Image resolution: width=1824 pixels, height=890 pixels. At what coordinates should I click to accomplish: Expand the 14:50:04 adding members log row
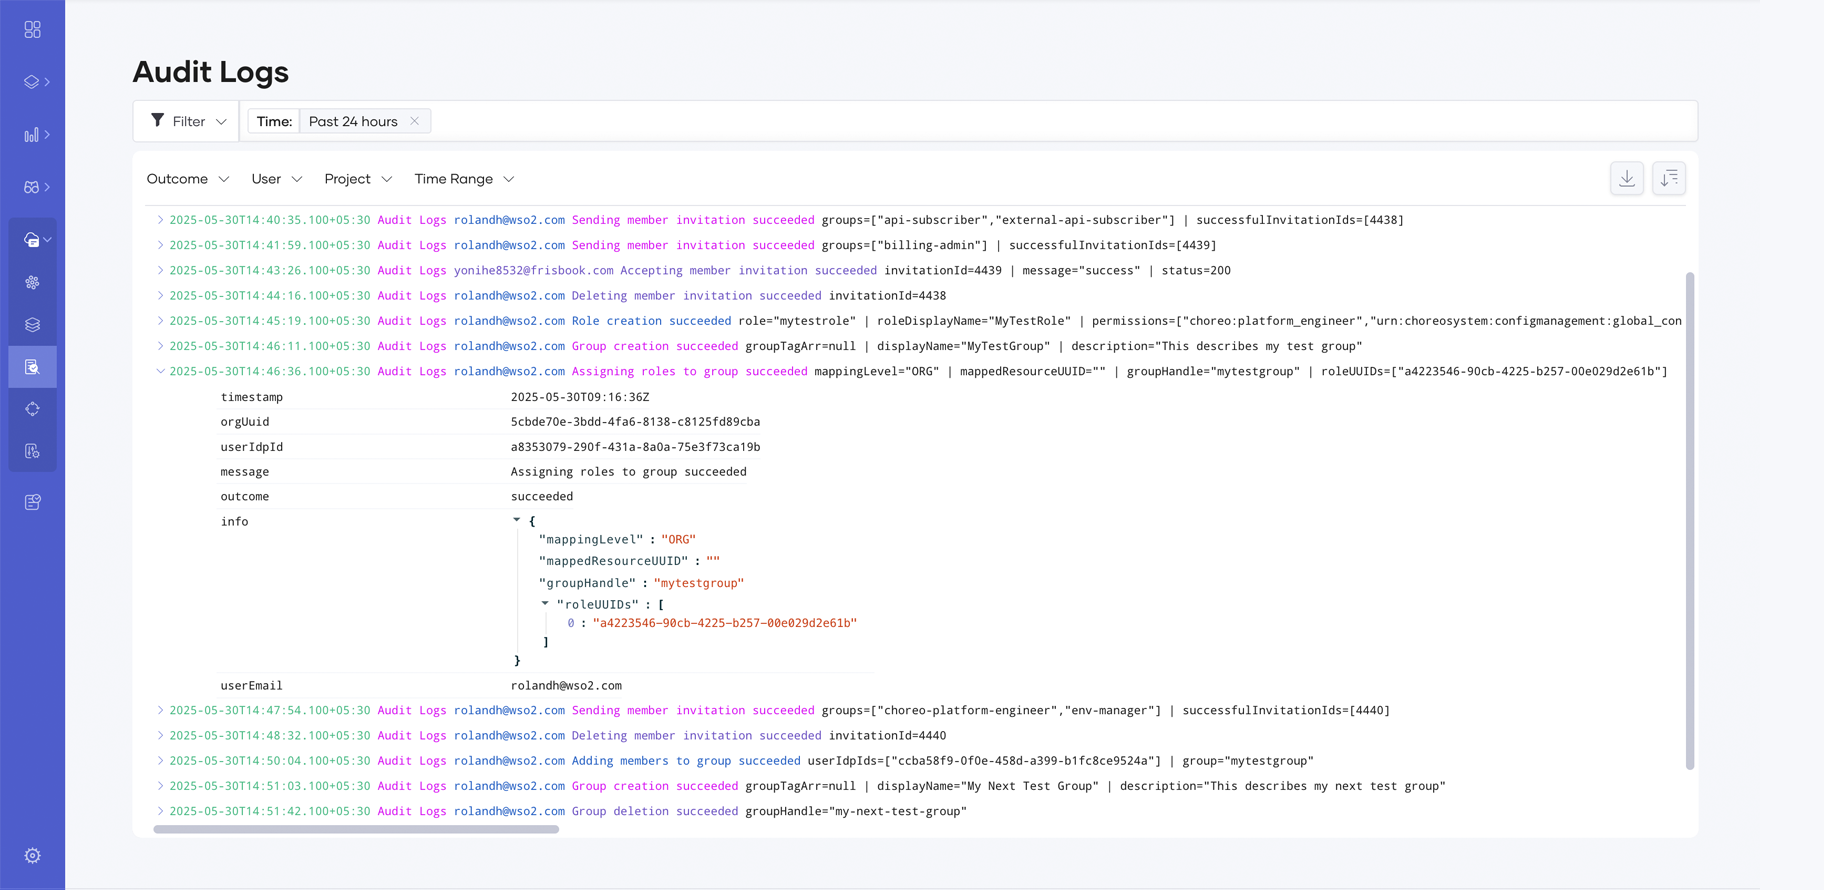tap(160, 761)
